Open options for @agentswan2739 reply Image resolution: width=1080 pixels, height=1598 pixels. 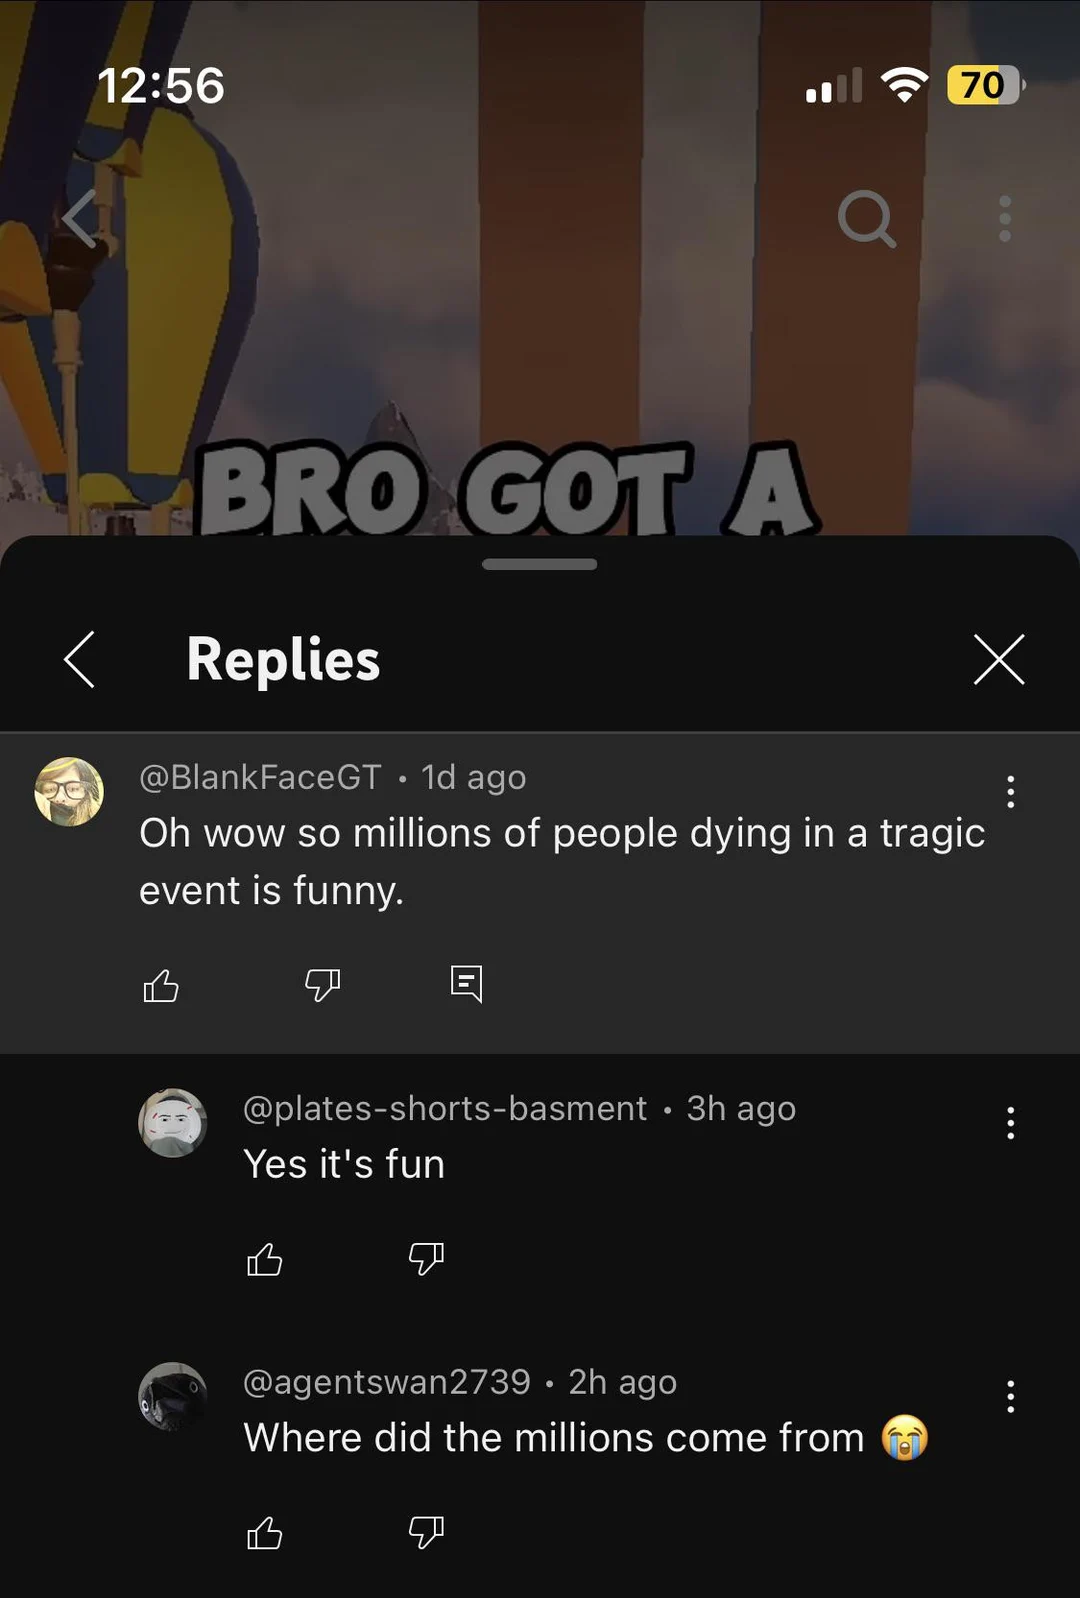tap(1011, 1396)
